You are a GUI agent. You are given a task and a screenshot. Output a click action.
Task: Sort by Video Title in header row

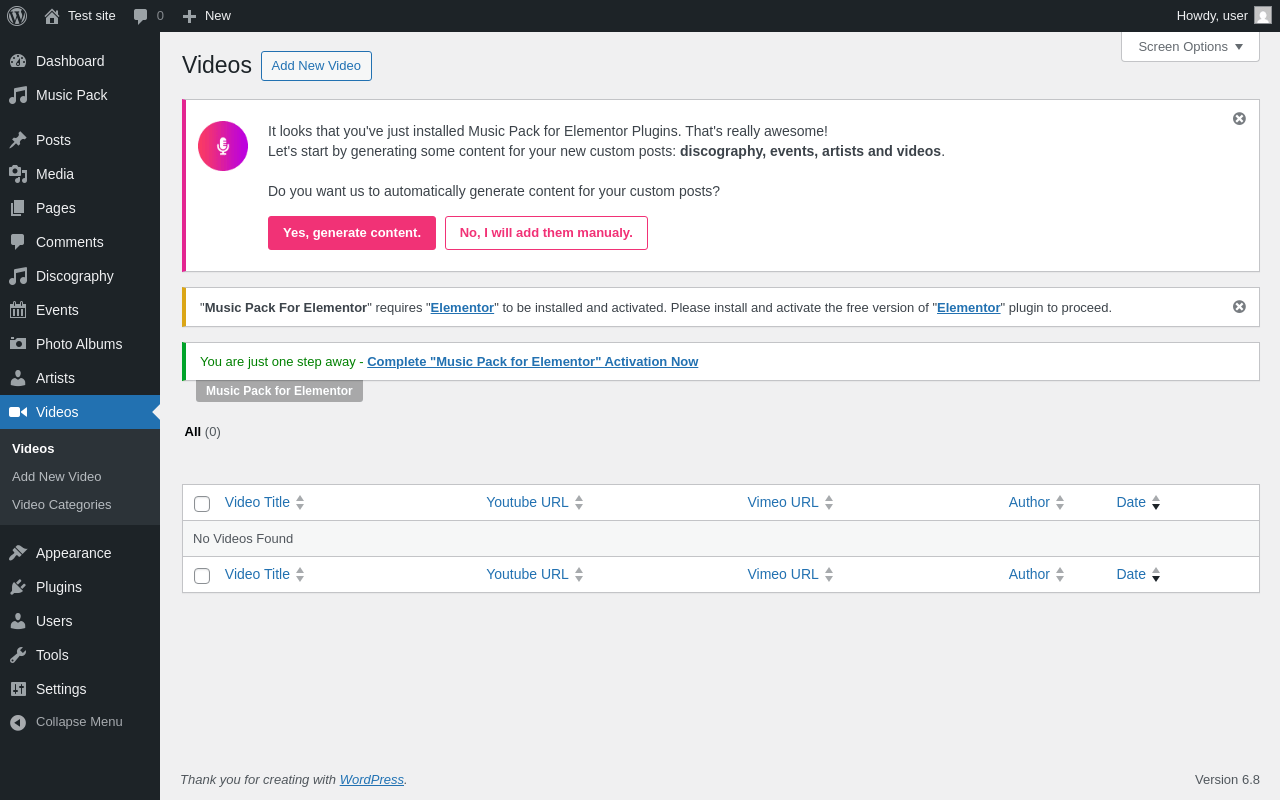coord(264,502)
